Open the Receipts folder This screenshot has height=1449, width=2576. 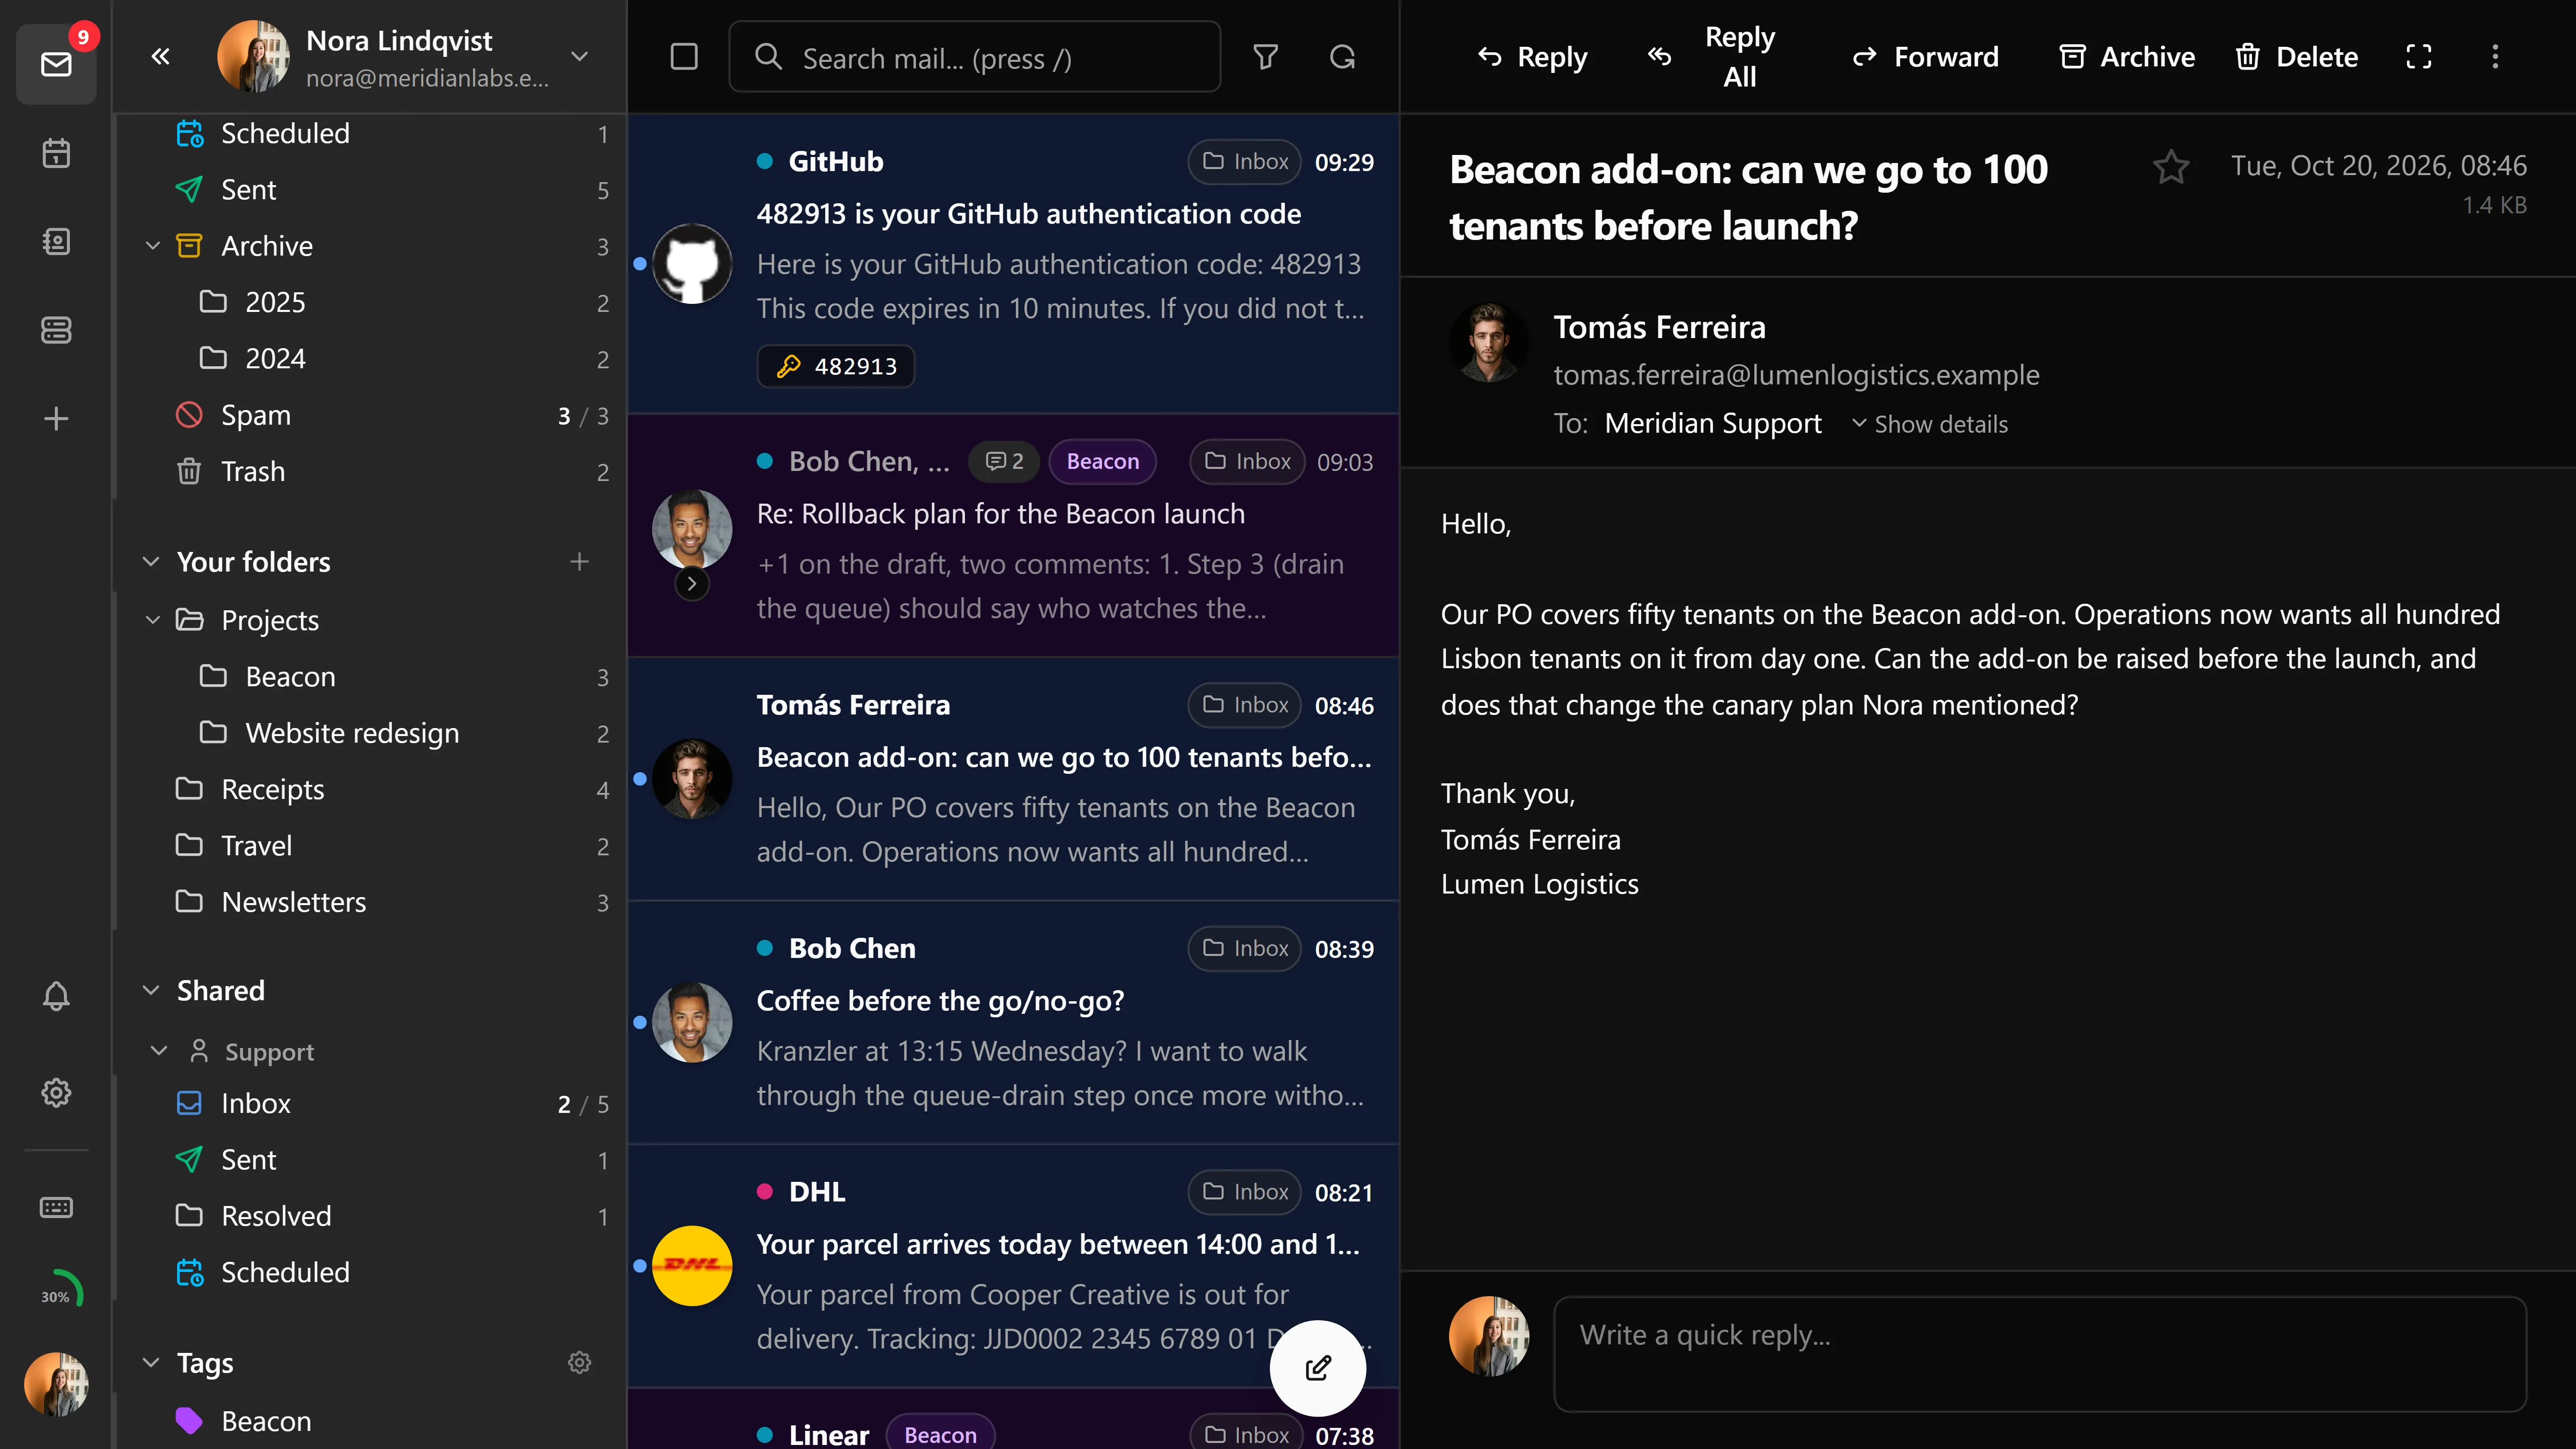pyautogui.click(x=370, y=790)
